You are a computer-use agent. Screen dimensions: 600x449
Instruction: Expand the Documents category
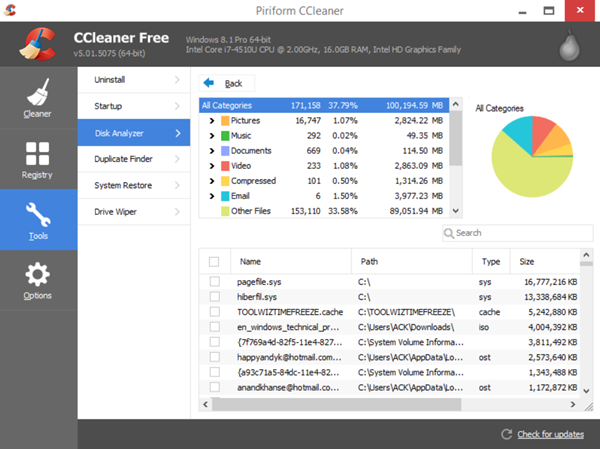[x=212, y=151]
